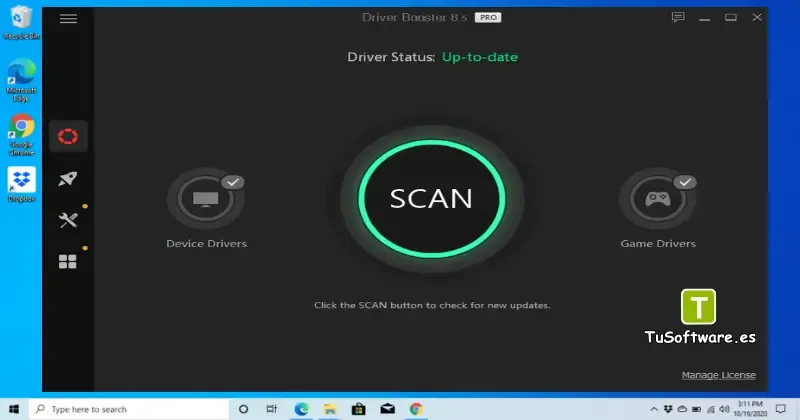Open the hamburger menu in Driver Booster
This screenshot has height=420, width=800.
pyautogui.click(x=68, y=19)
